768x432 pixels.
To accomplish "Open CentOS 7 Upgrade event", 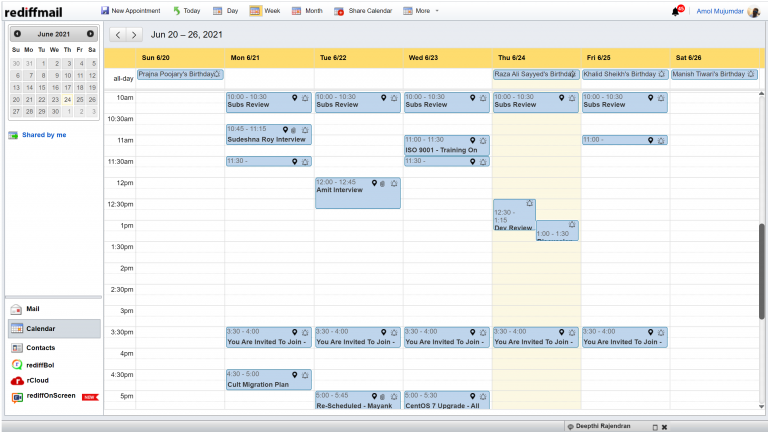I will coord(447,400).
